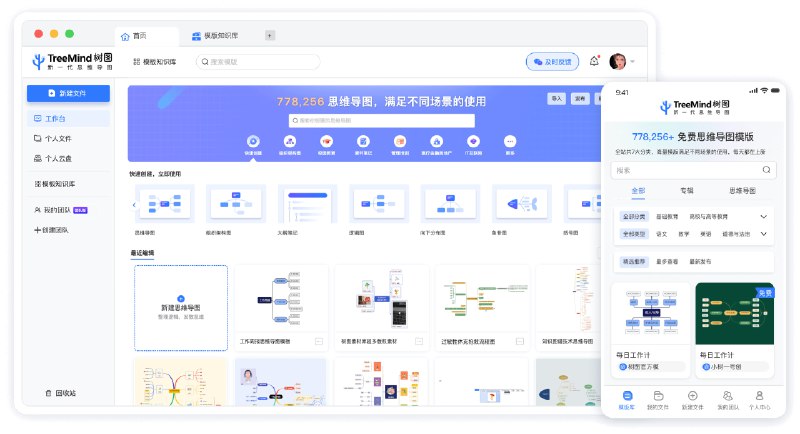Expand the user avatar dropdown arrow
800x434 pixels.
[x=633, y=62]
